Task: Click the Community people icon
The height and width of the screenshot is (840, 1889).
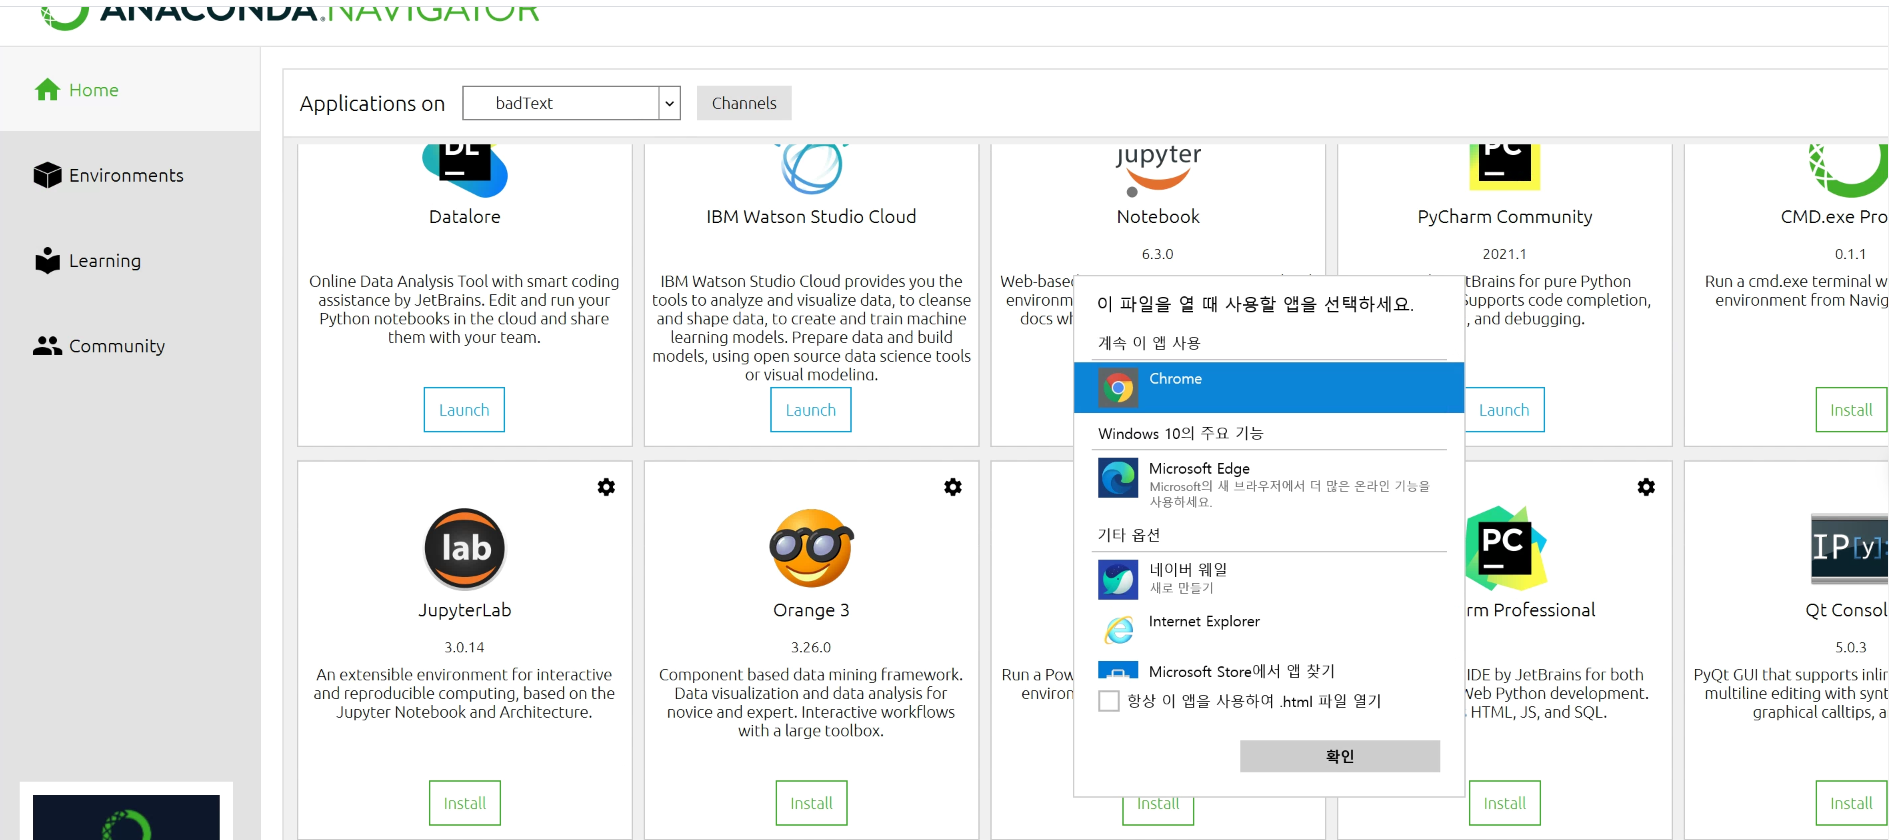Action: coord(47,346)
